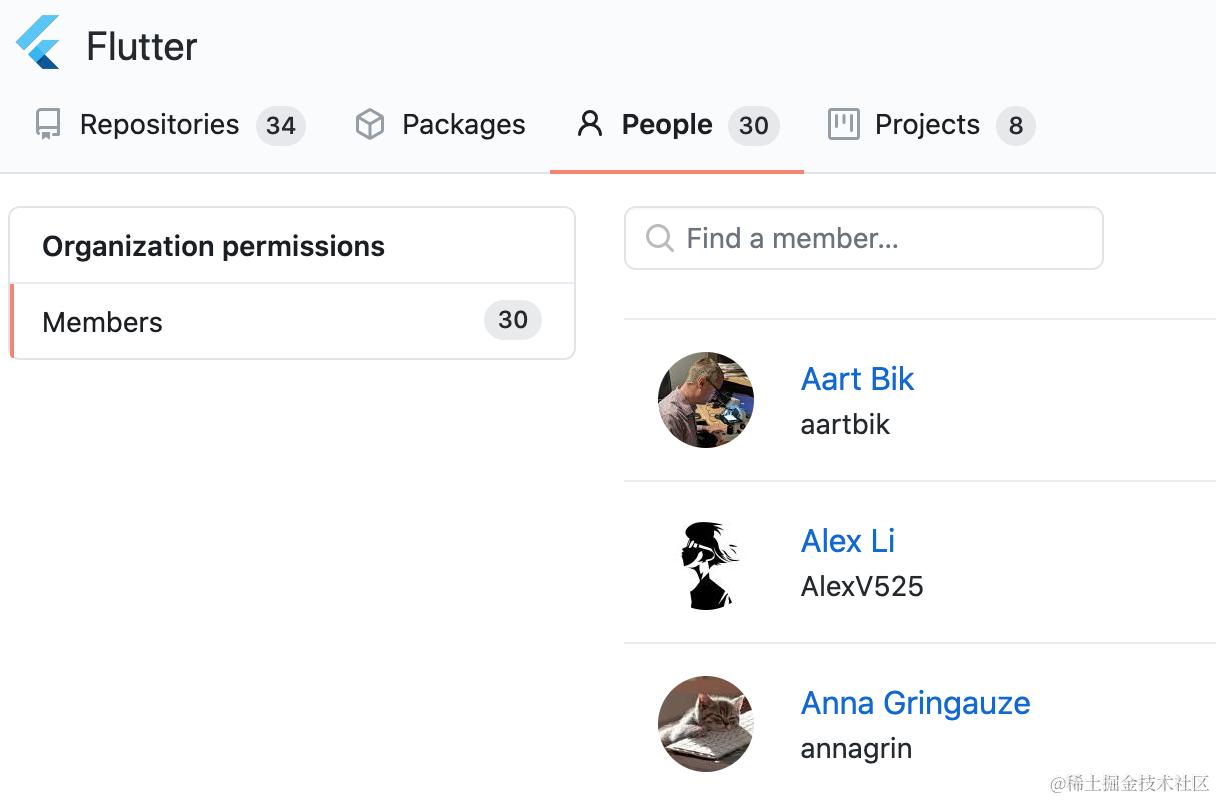Click the Packages cube icon
The height and width of the screenshot is (800, 1216).
pos(370,124)
